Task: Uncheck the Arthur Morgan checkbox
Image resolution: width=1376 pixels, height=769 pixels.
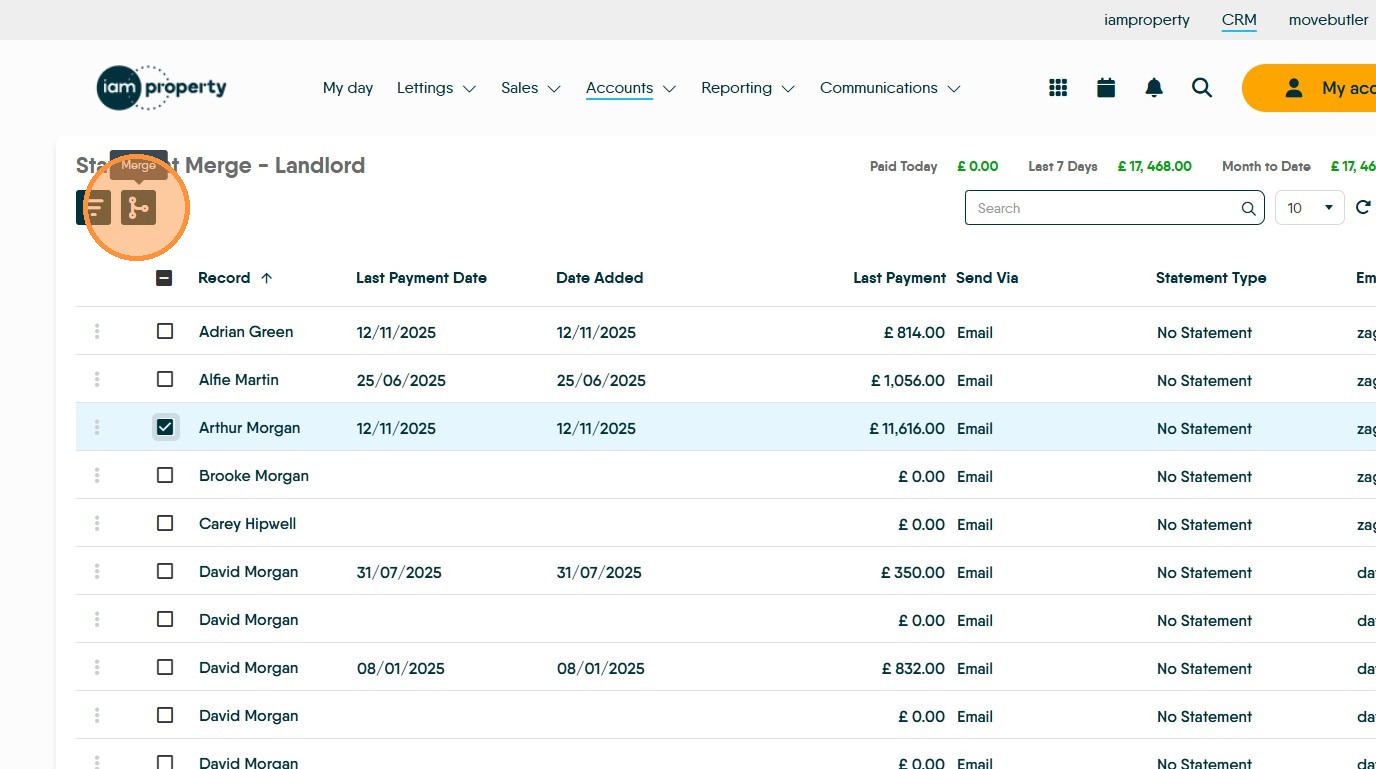Action: [x=165, y=428]
